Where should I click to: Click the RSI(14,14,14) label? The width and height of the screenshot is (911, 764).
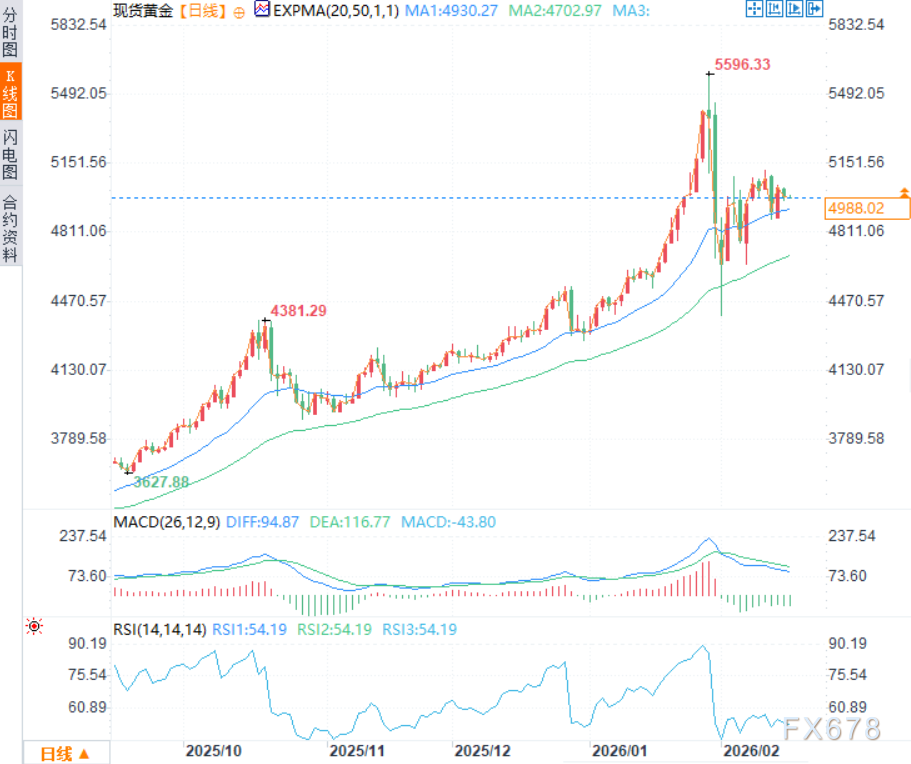[x=161, y=629]
